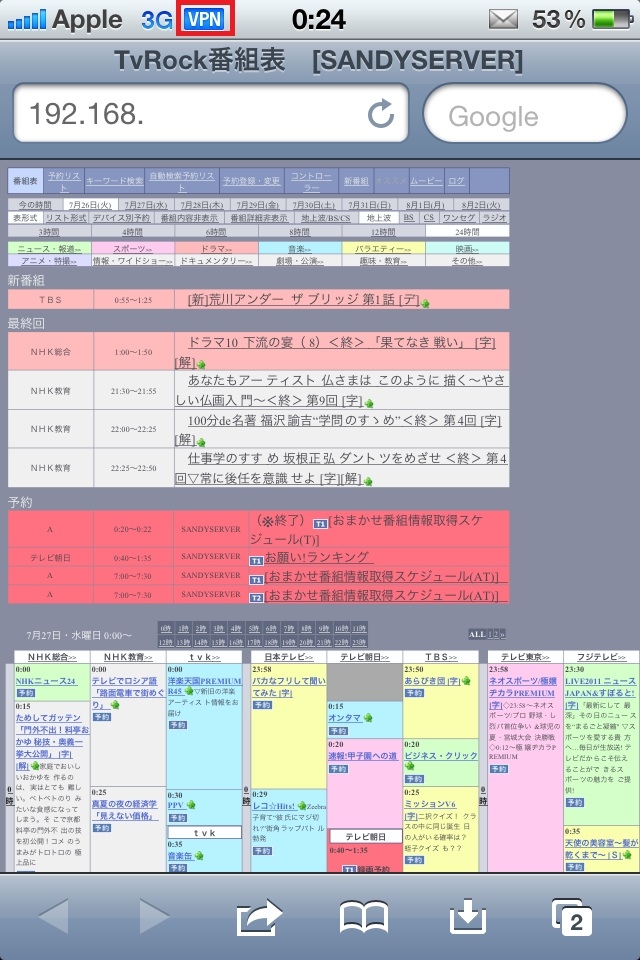Click green icon after 仕事学のすすめ [解]
This screenshot has height=960, width=640.
pyautogui.click(x=368, y=481)
